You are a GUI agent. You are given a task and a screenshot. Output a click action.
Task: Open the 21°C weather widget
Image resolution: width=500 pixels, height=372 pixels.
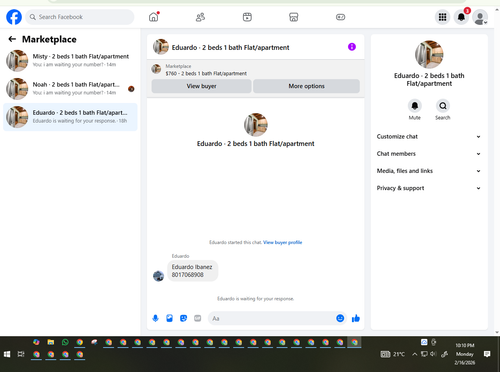[x=393, y=354]
